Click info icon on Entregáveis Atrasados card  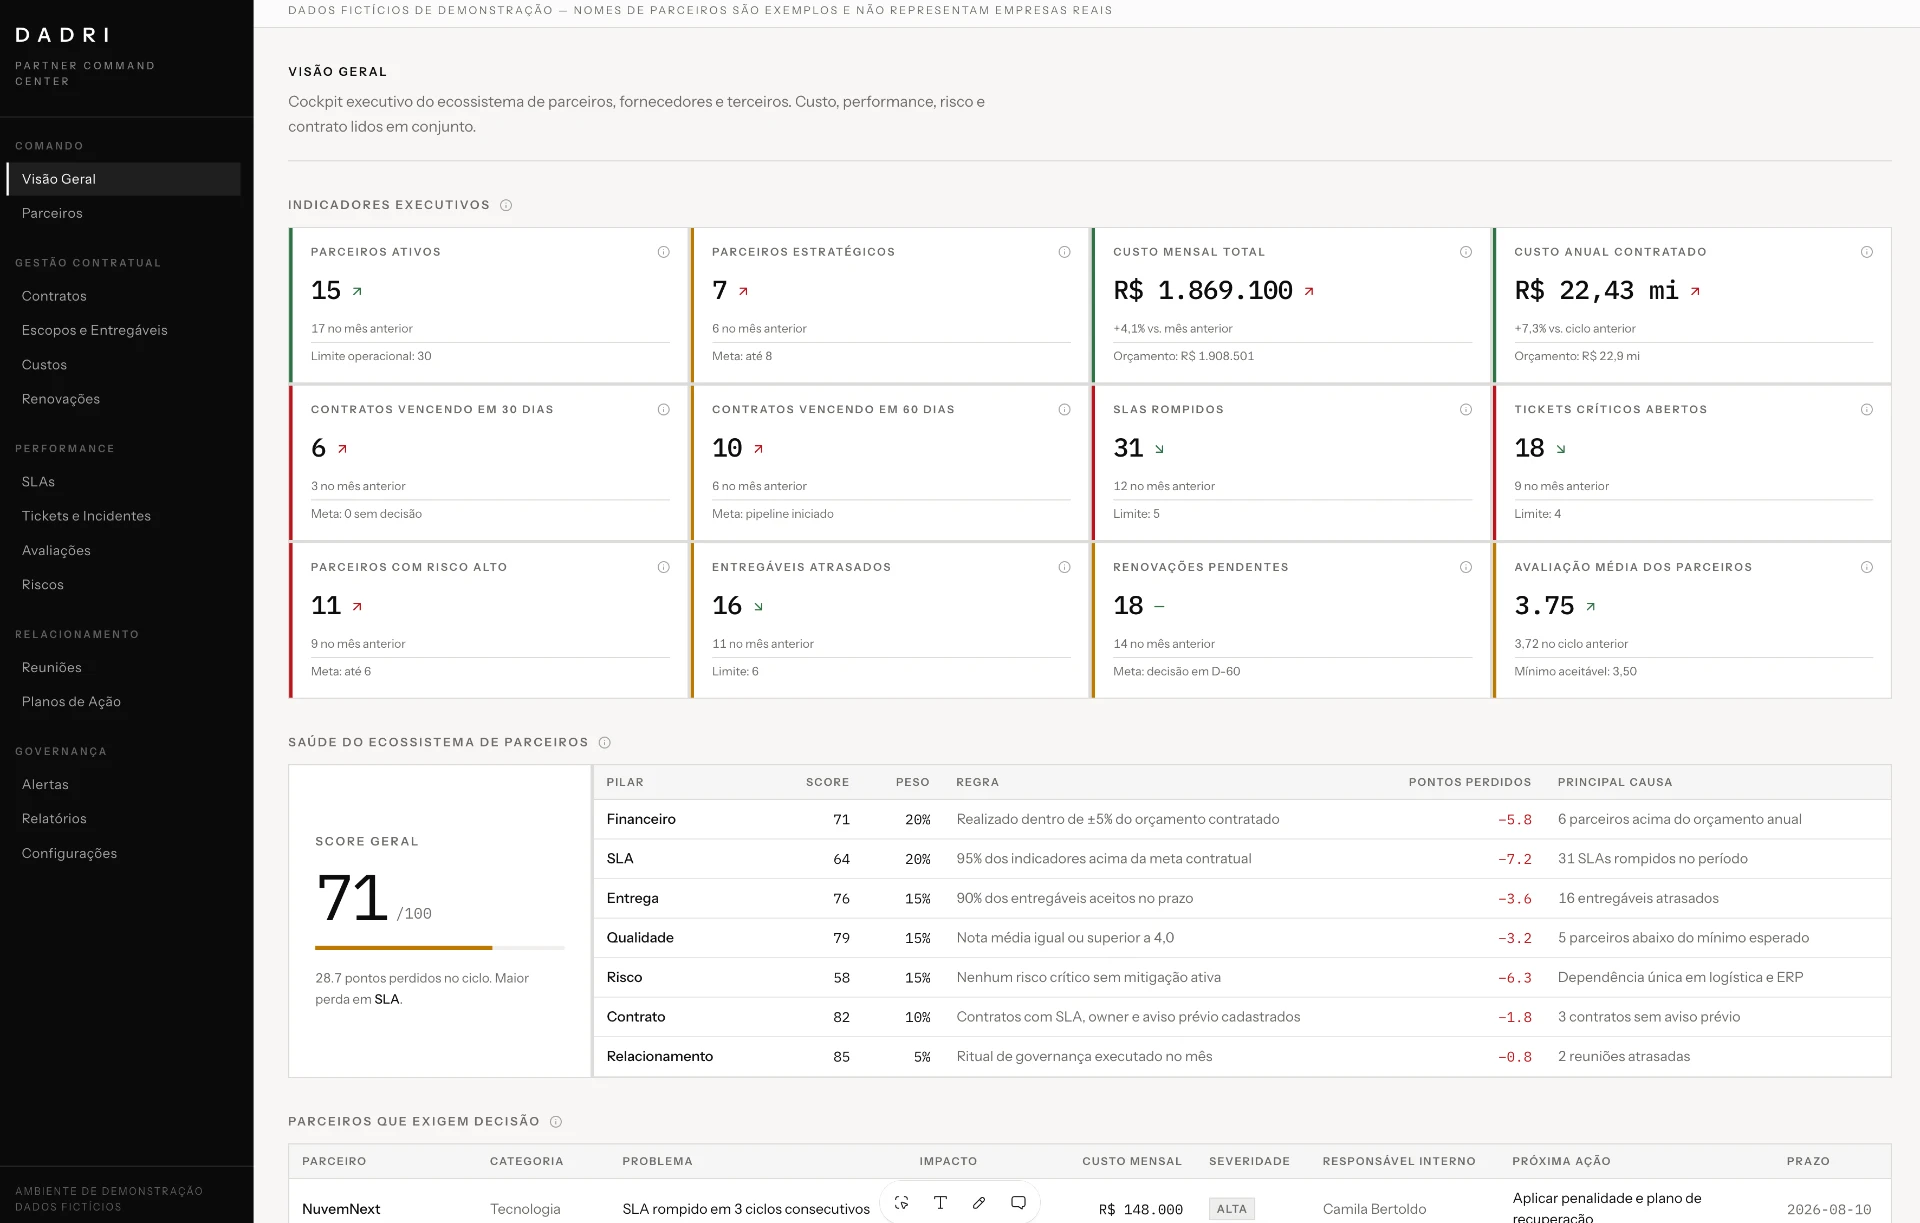1064,567
